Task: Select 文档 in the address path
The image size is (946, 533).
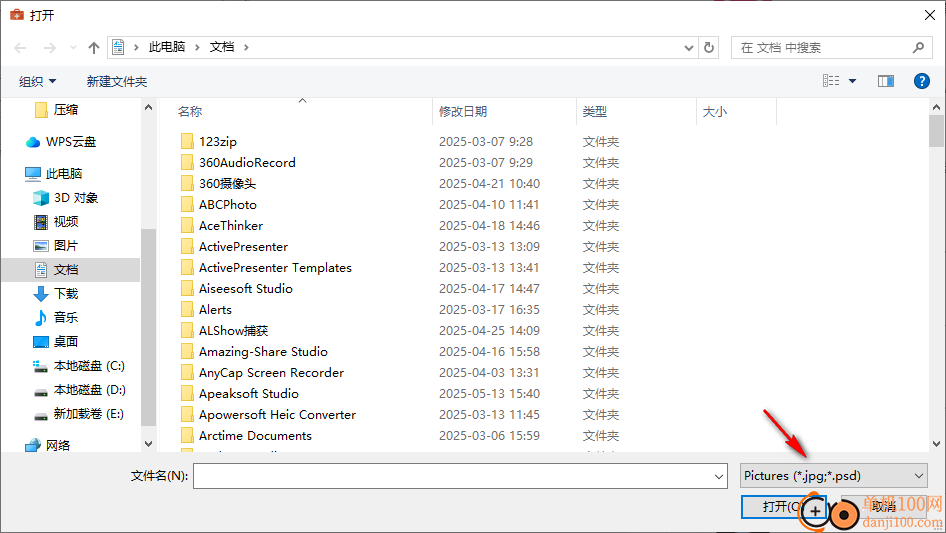Action: pyautogui.click(x=221, y=47)
